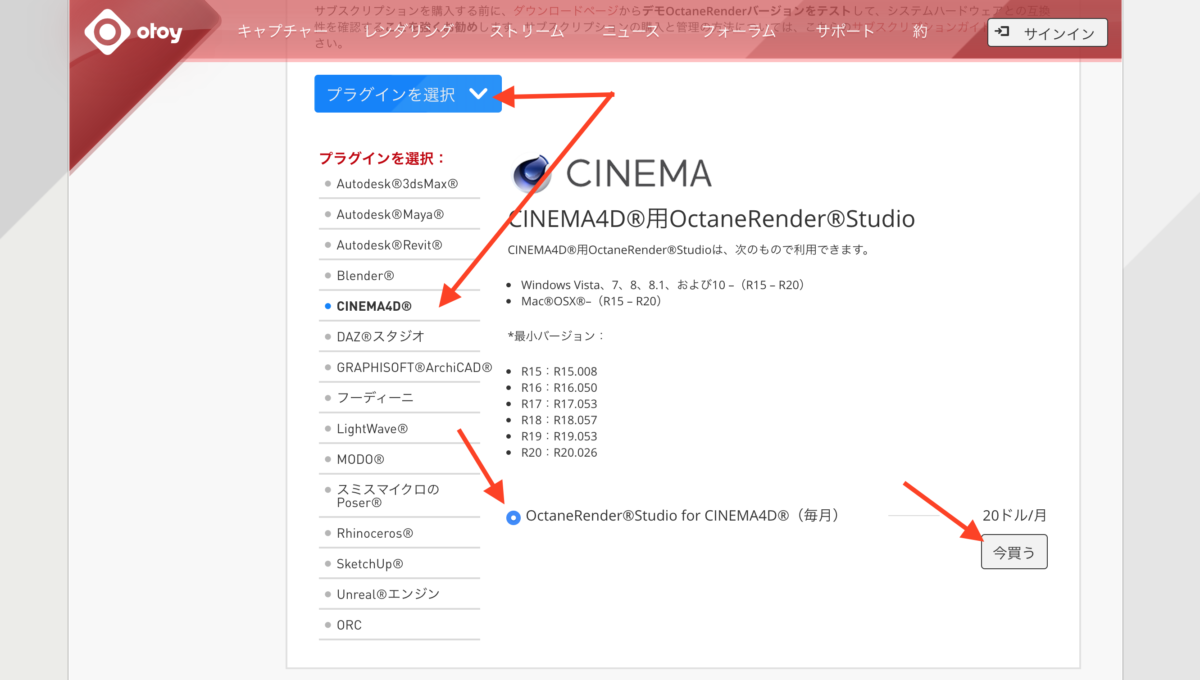
Task: Select Autodesk®3dsMax® plugin
Action: pos(399,184)
